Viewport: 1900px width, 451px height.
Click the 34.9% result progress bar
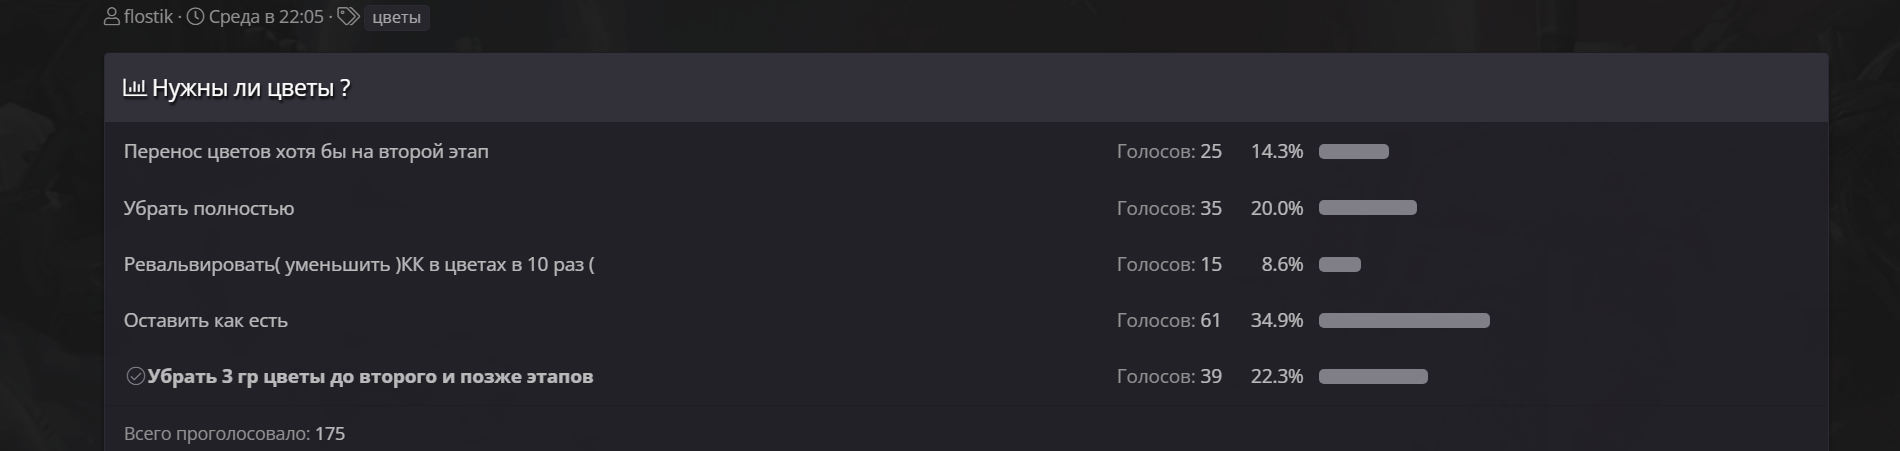pos(1404,321)
